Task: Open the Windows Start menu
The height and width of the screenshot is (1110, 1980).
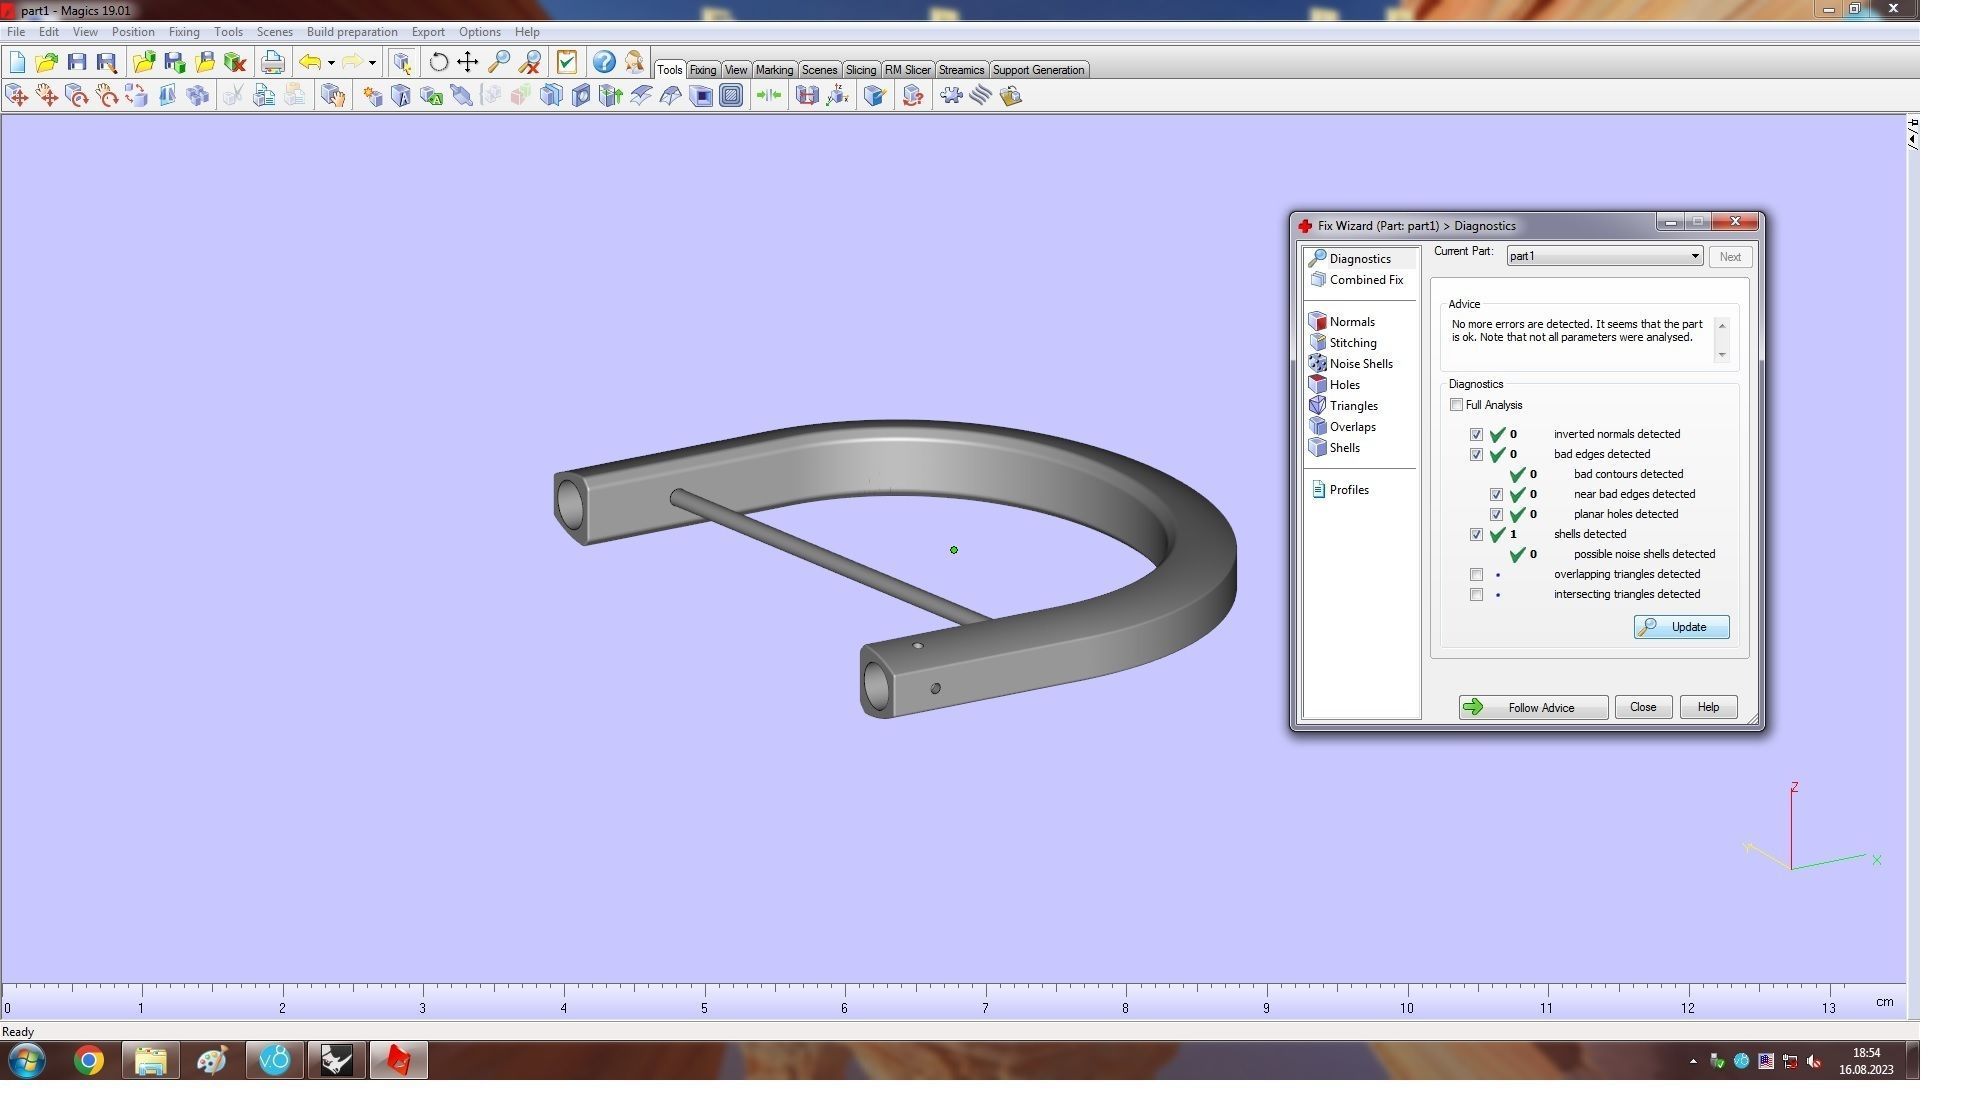Action: pos(27,1060)
